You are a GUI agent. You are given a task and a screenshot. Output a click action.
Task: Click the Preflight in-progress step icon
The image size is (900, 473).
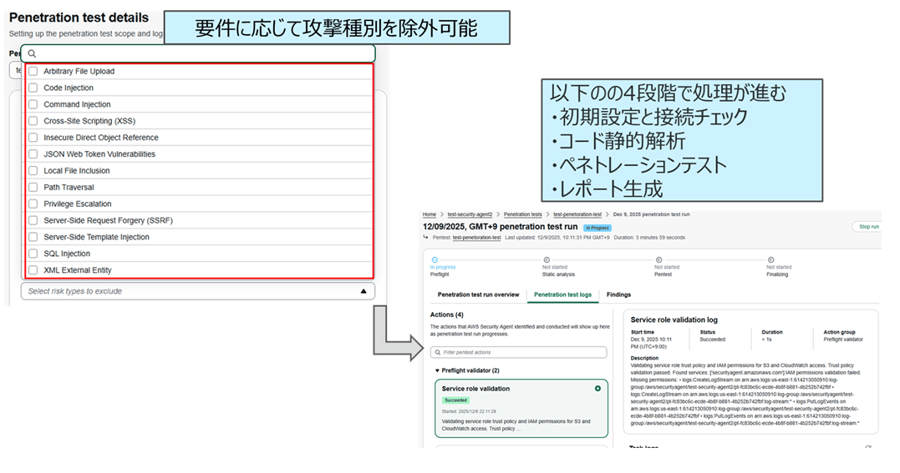[434, 260]
